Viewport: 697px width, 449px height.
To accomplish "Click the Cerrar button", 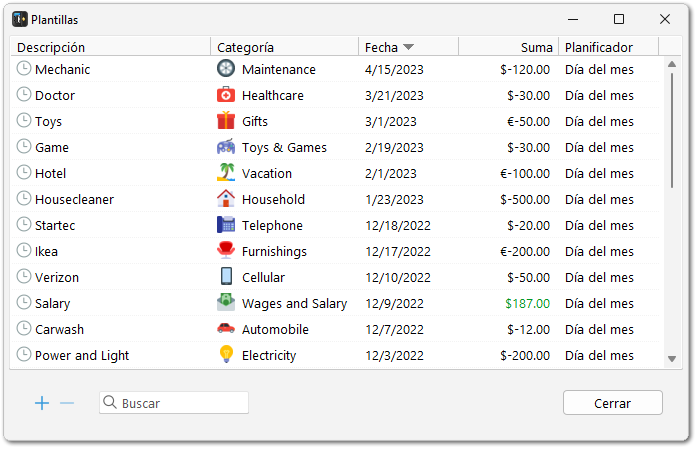I will click(x=613, y=403).
